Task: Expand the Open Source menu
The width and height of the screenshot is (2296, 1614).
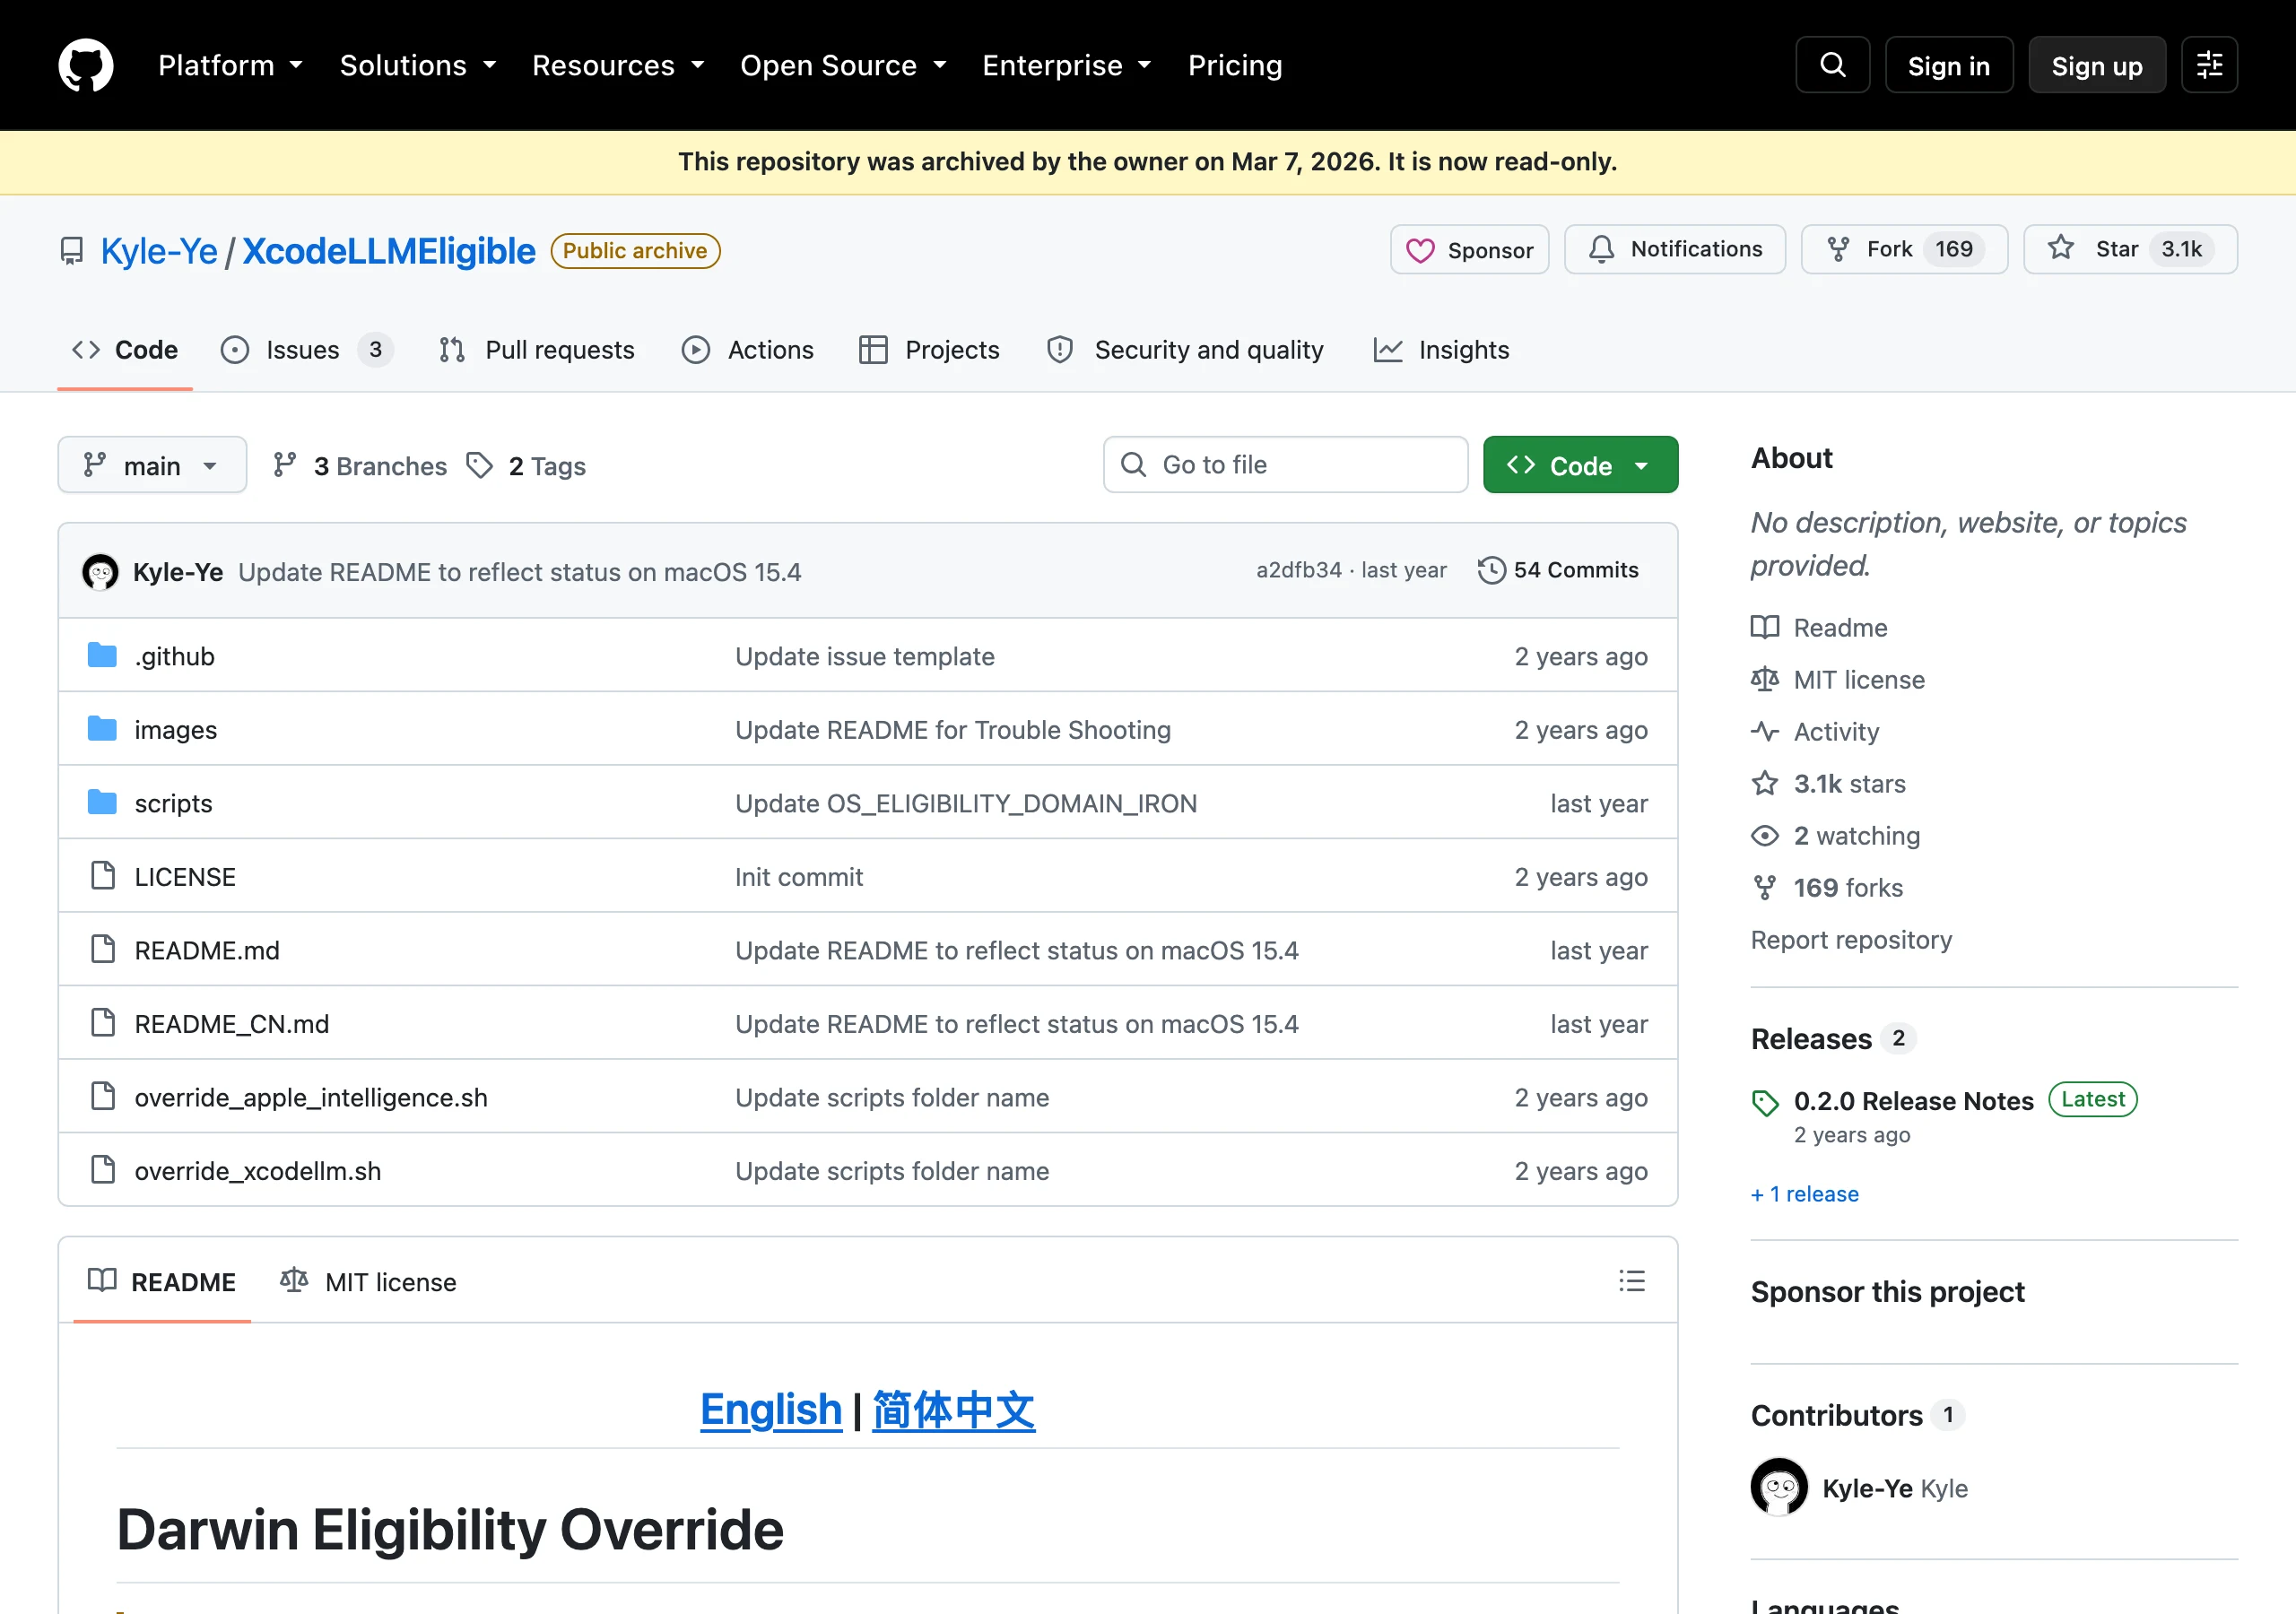Action: click(843, 65)
